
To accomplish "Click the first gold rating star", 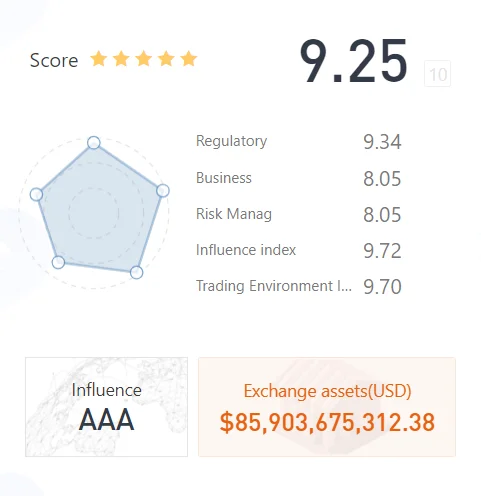I will (99, 59).
